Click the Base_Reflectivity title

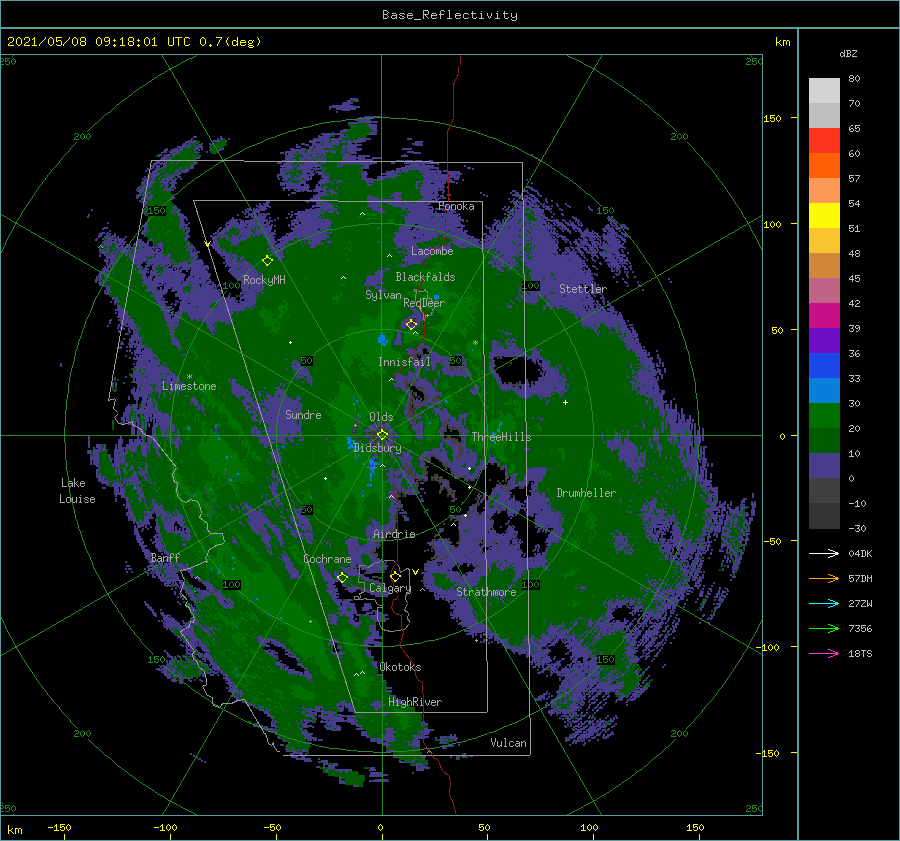pos(450,15)
